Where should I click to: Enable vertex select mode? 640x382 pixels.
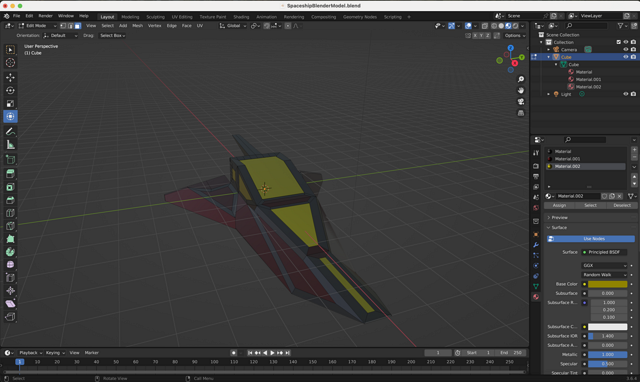coord(63,26)
